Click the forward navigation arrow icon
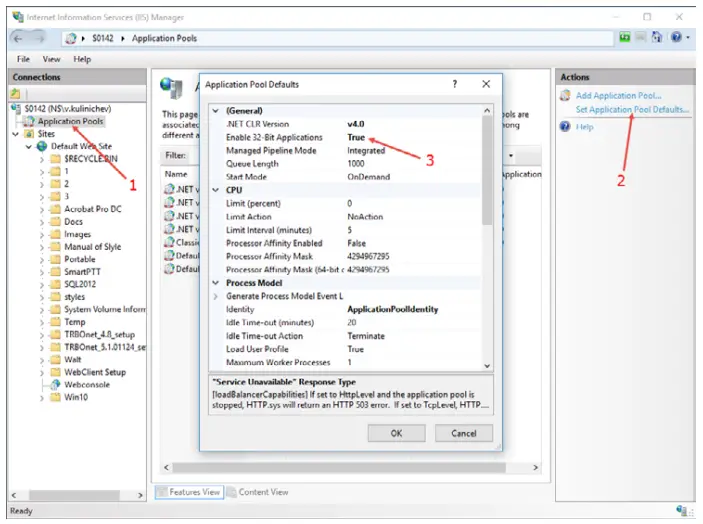703x524 pixels. tap(40, 39)
